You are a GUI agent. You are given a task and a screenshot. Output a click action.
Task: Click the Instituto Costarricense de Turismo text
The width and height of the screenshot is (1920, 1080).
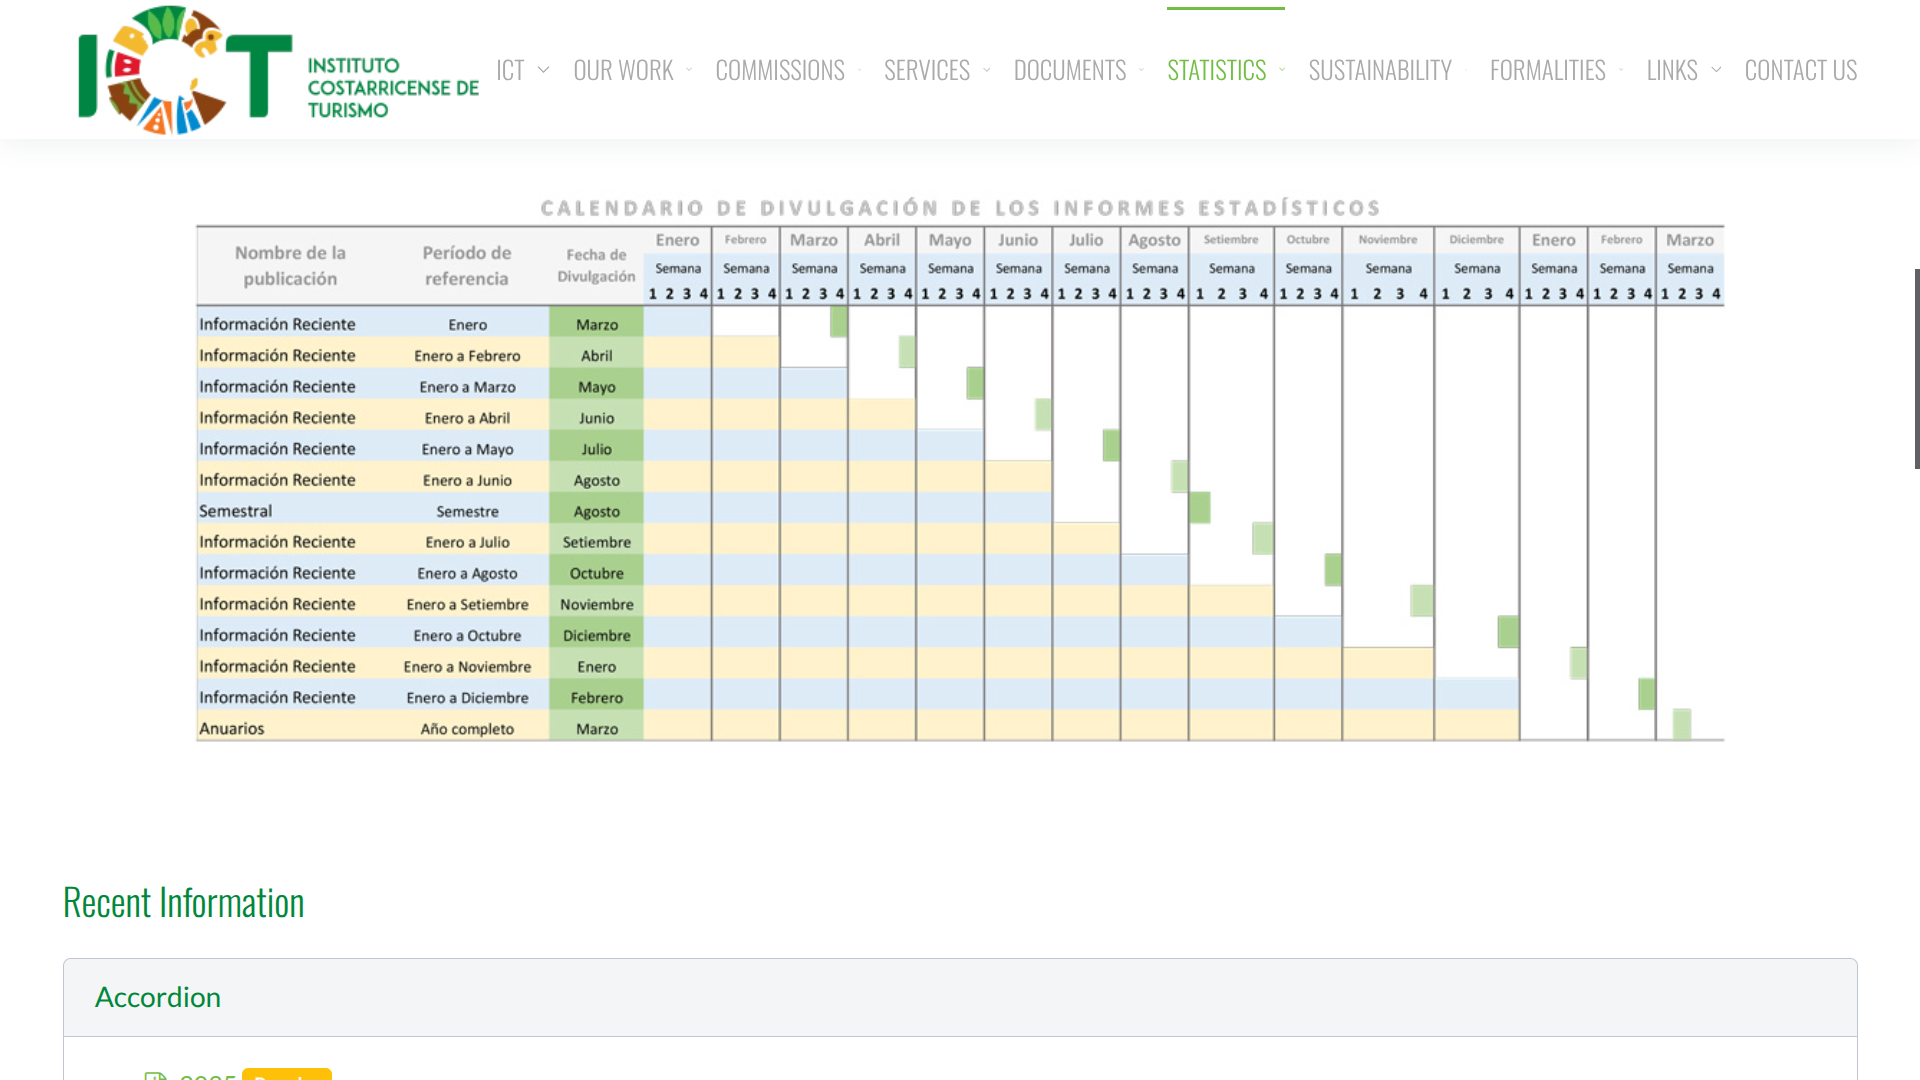click(392, 88)
